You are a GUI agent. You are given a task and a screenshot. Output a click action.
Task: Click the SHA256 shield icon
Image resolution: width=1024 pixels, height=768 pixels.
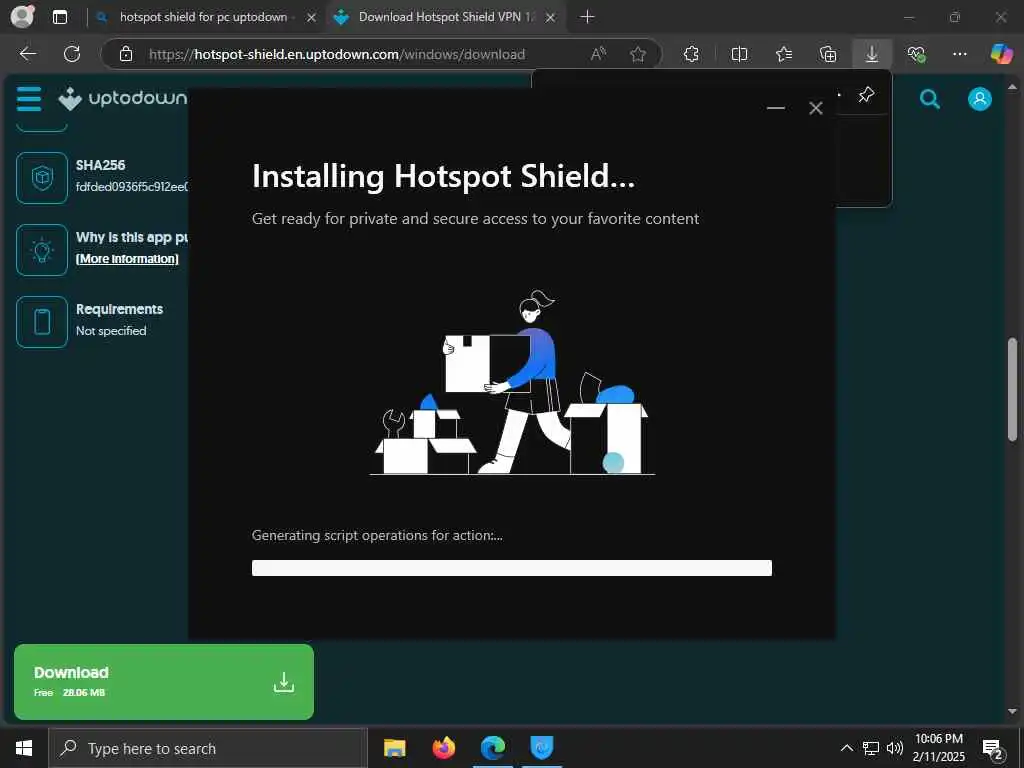[42, 178]
